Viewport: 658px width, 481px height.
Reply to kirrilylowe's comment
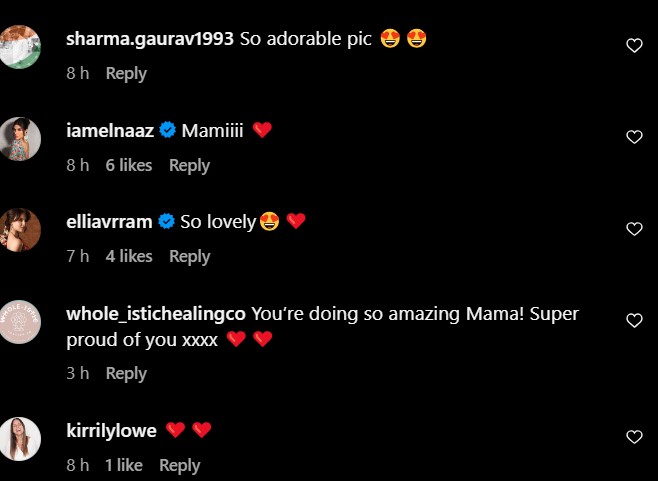pyautogui.click(x=180, y=465)
